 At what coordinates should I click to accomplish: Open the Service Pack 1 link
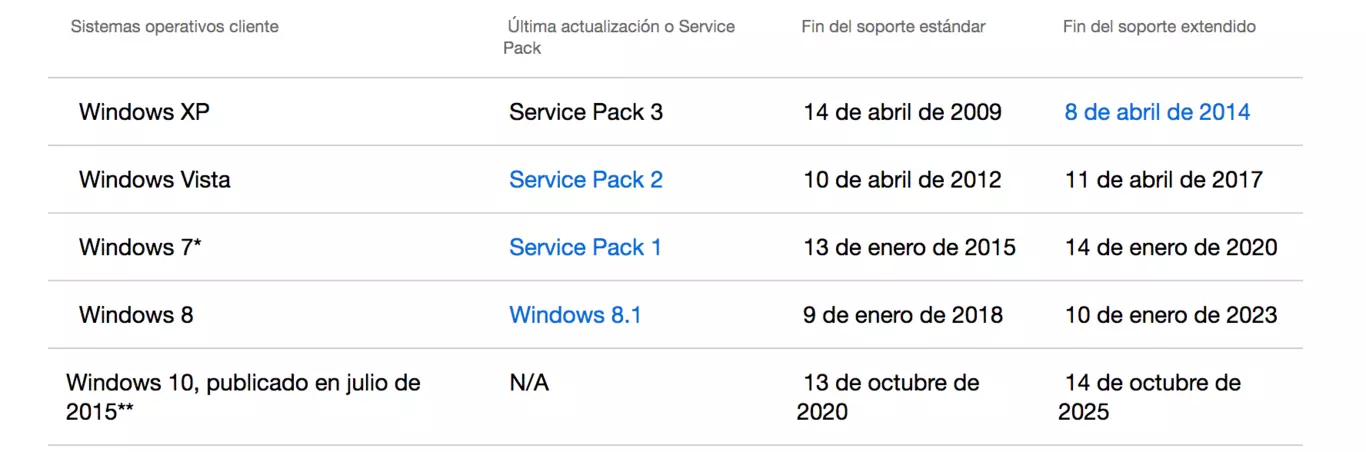(x=585, y=247)
